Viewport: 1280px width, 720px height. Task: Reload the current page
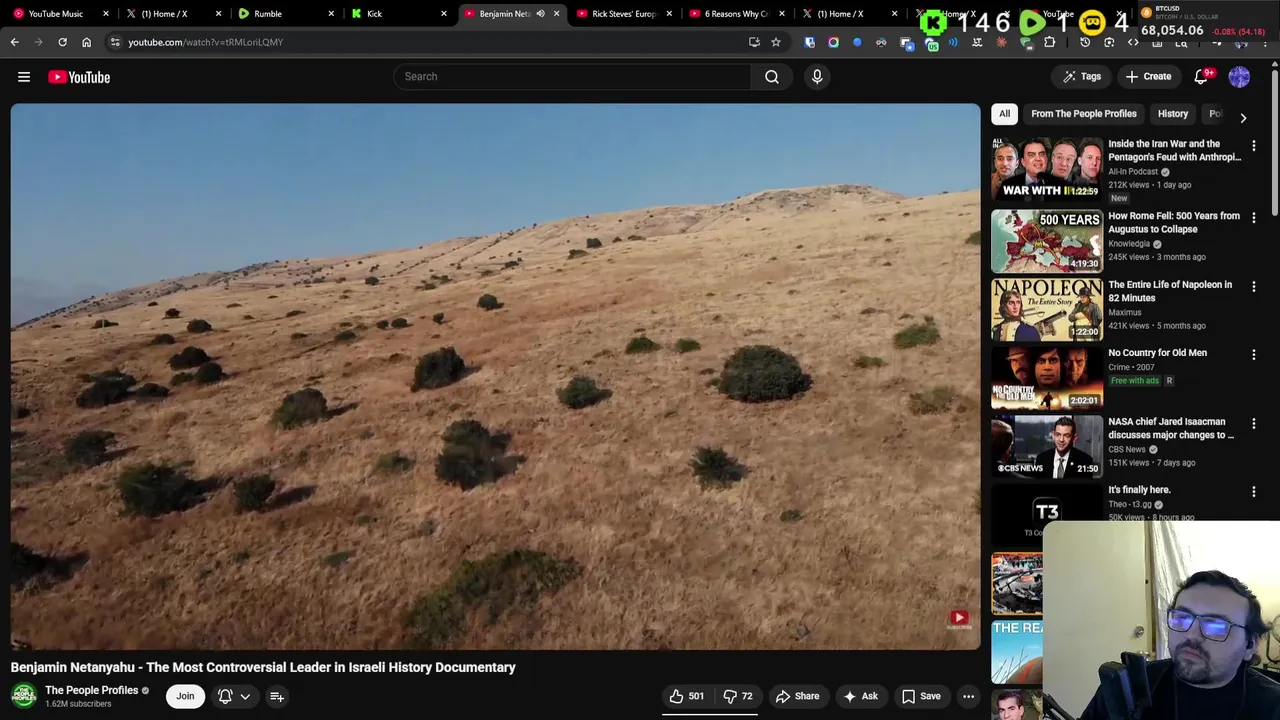click(62, 42)
